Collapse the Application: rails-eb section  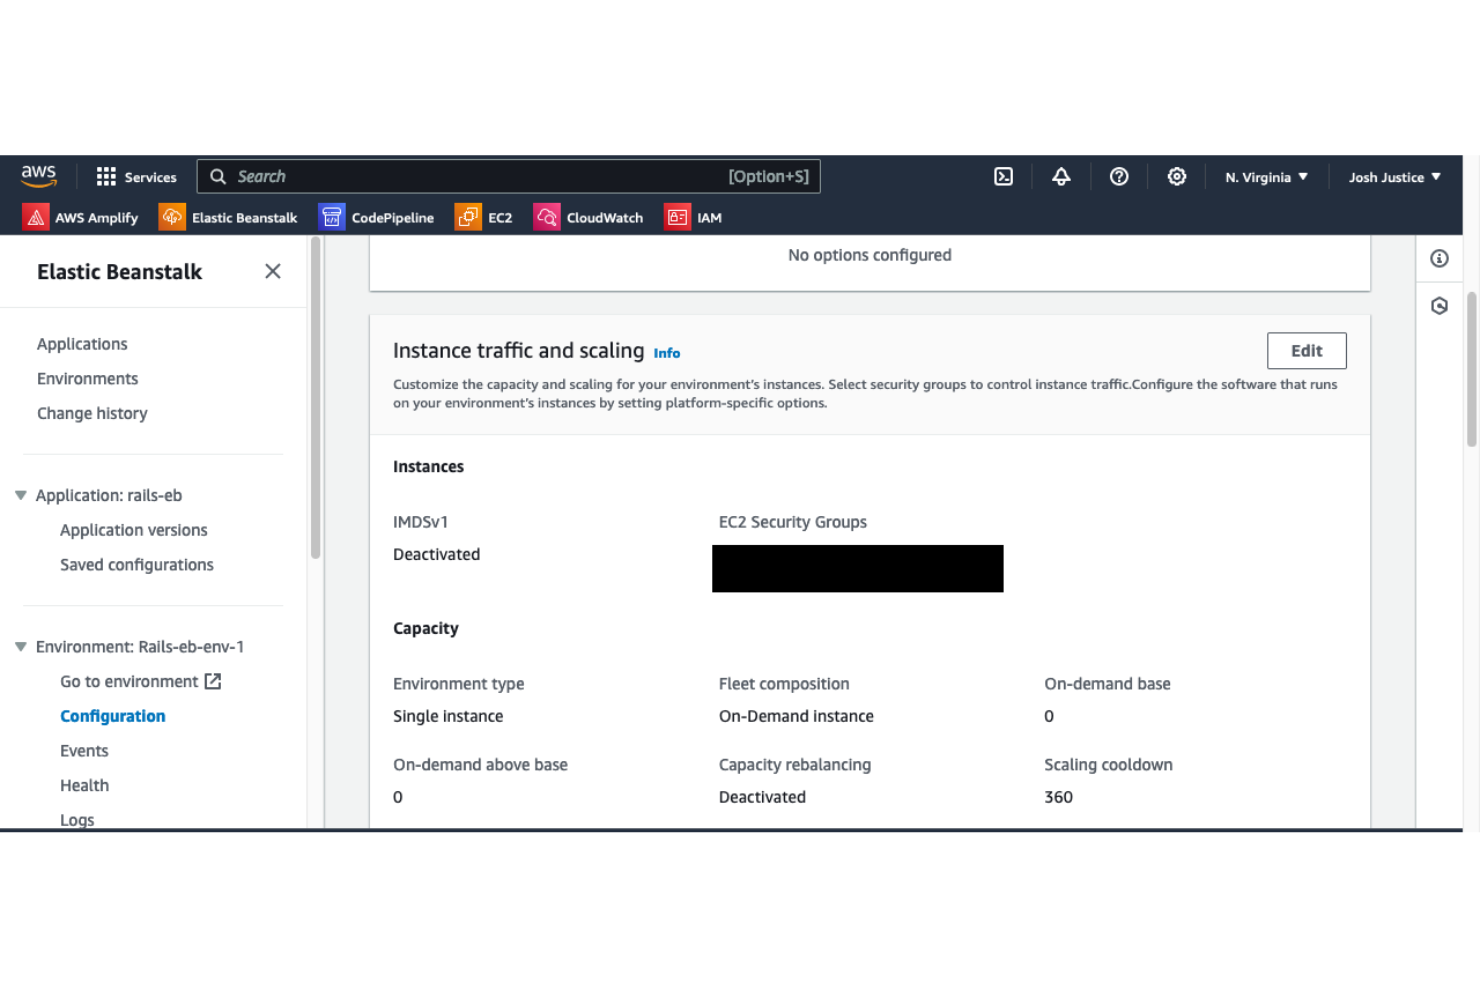[21, 495]
